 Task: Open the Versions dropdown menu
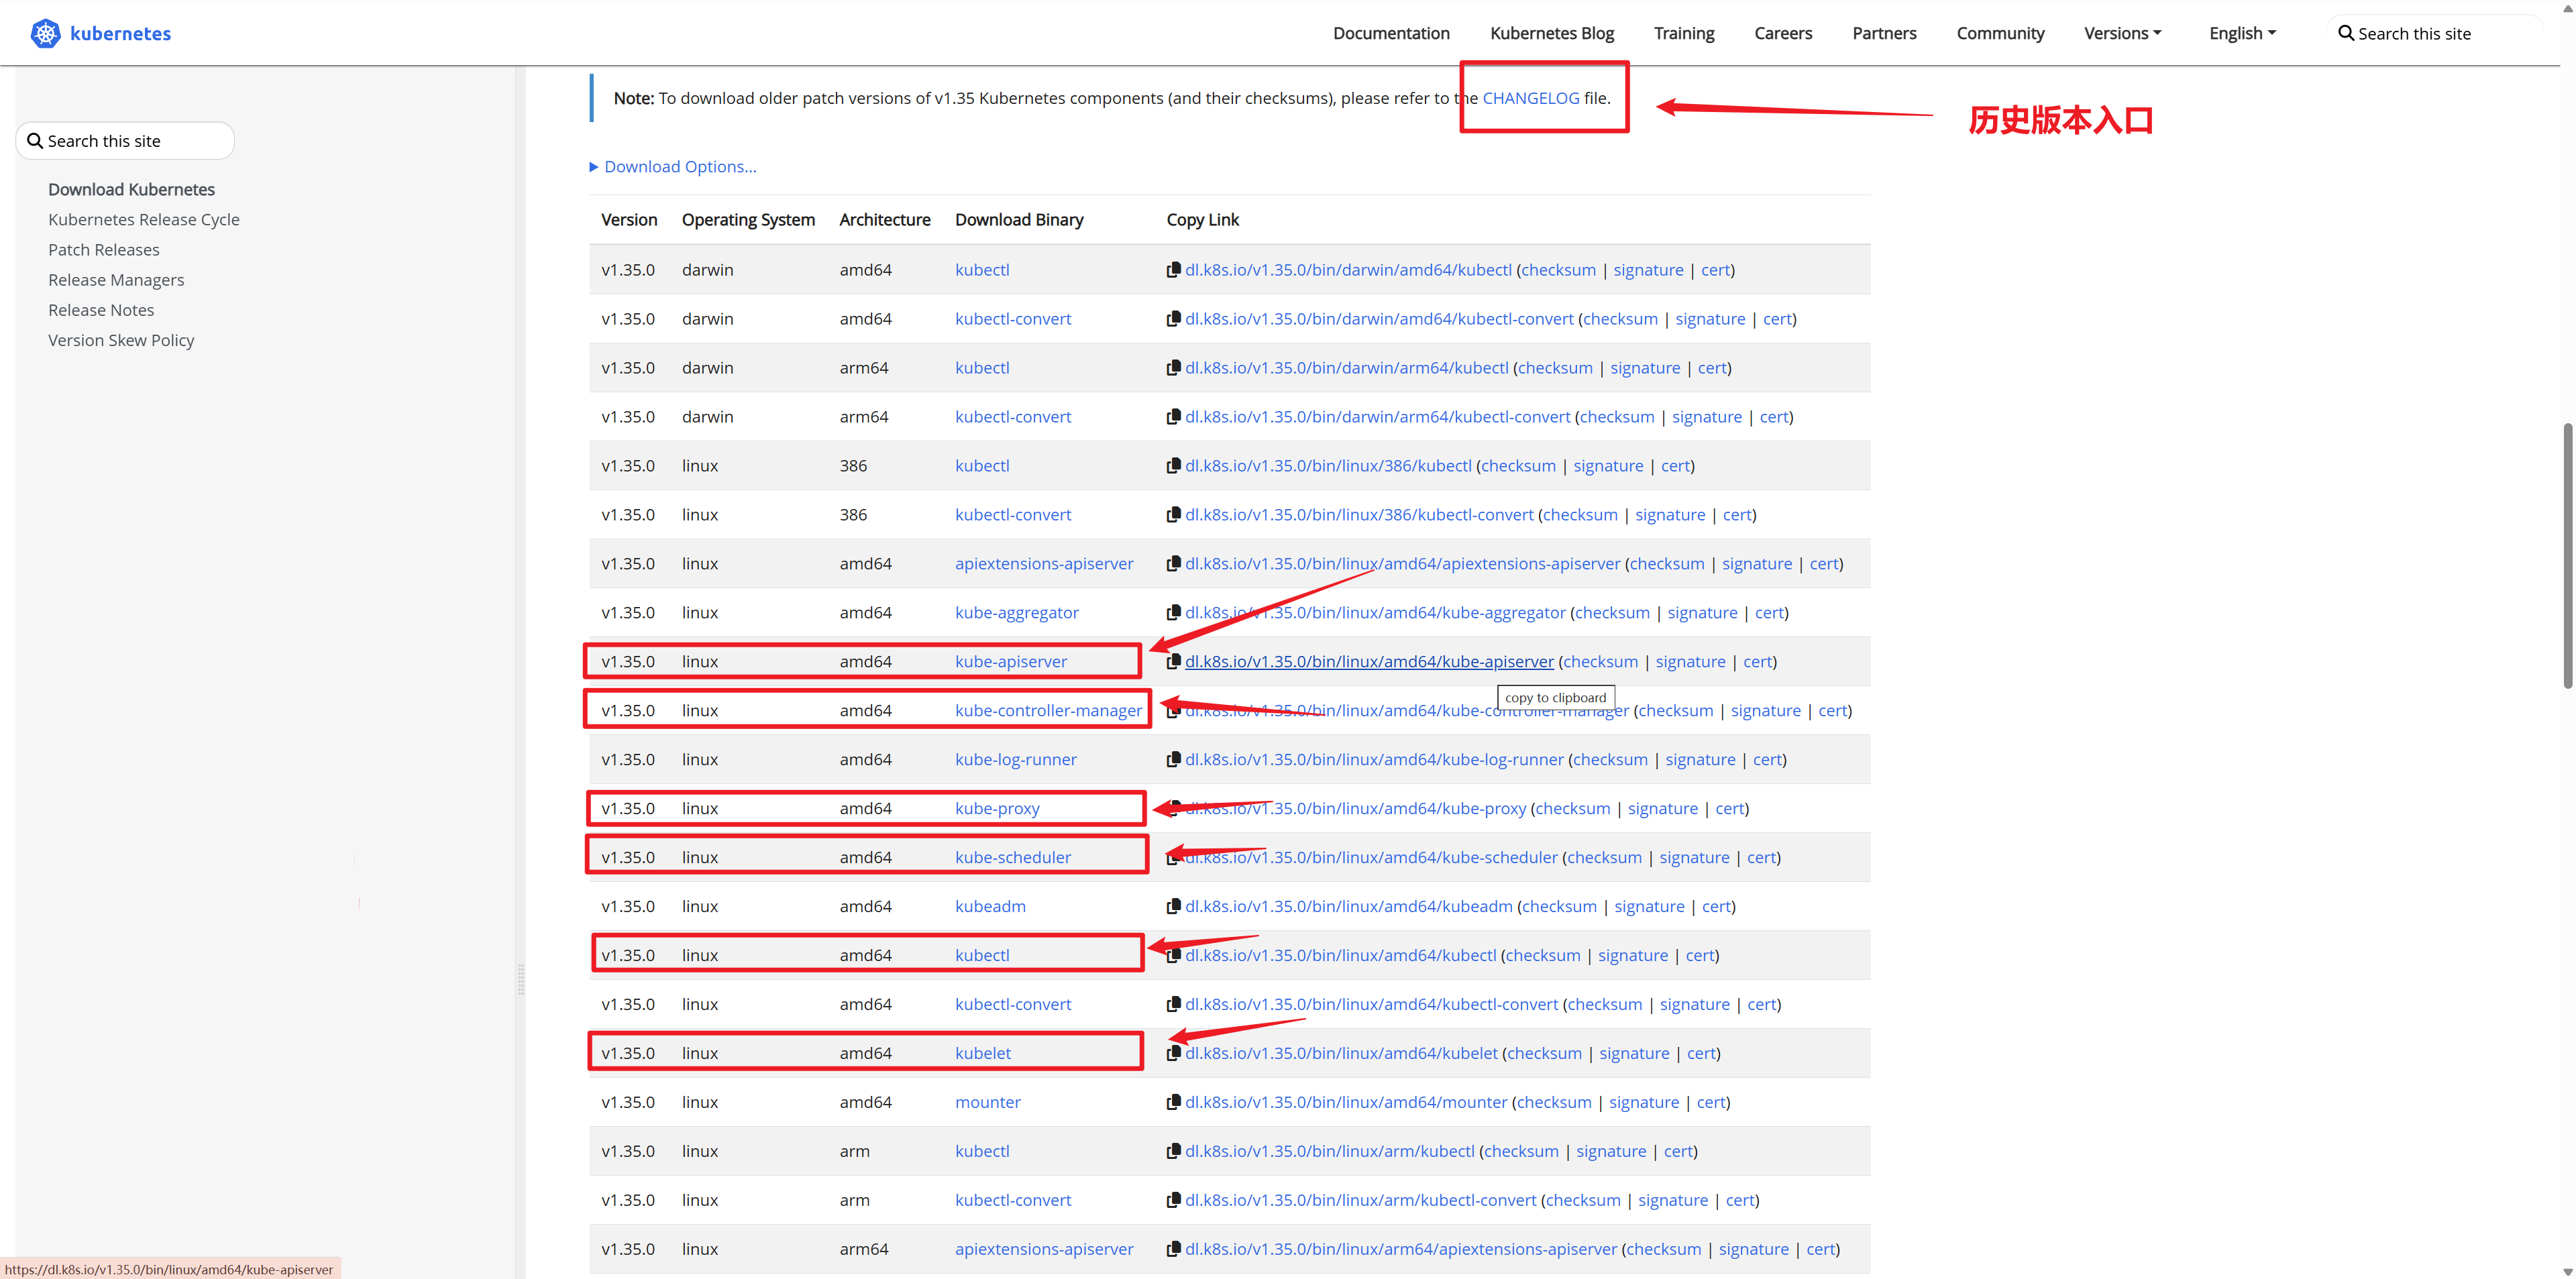click(2122, 33)
